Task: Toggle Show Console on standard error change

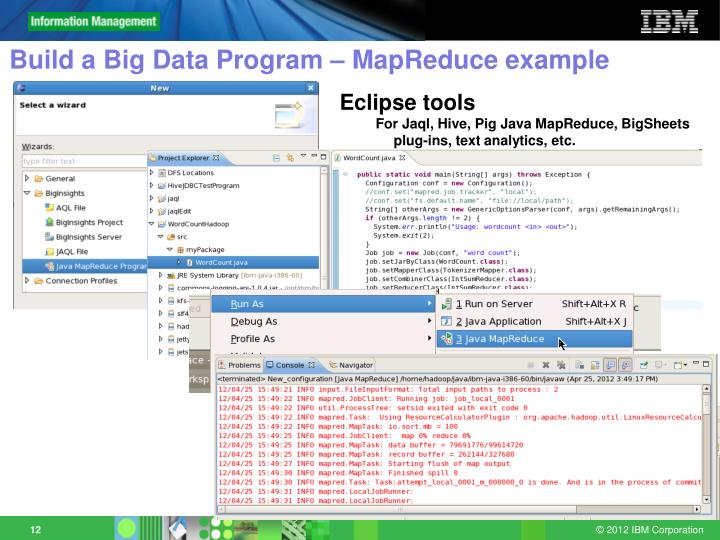Action: (626, 365)
